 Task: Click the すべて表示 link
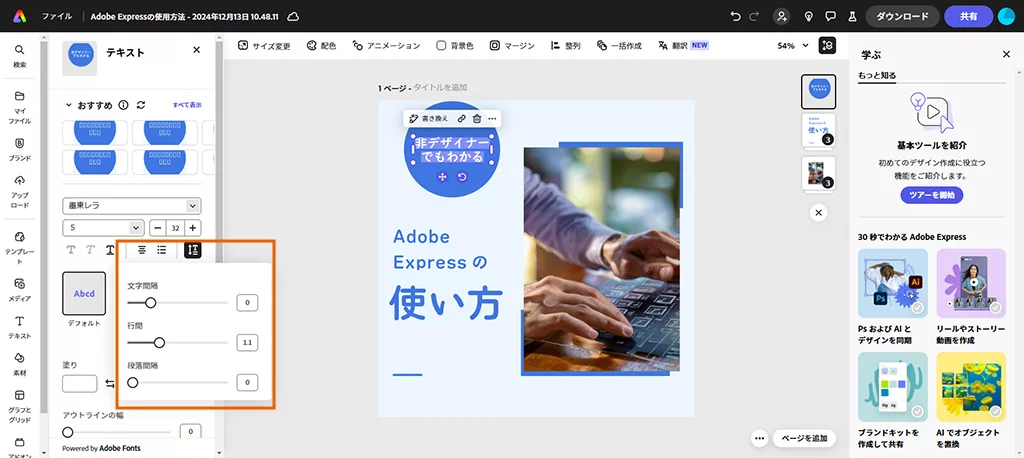coord(187,105)
